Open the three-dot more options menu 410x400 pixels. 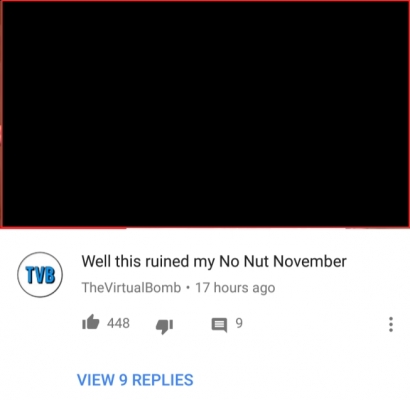tap(391, 324)
